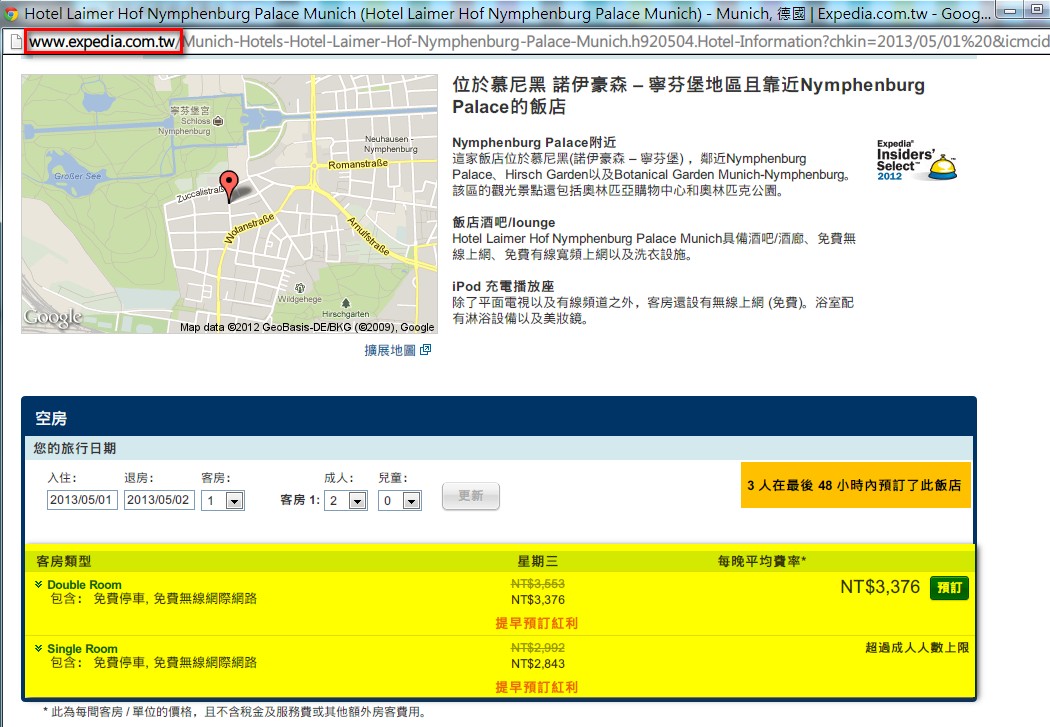Click the Chrome icon in the title bar
Image resolution: width=1050 pixels, height=727 pixels.
(x=11, y=13)
